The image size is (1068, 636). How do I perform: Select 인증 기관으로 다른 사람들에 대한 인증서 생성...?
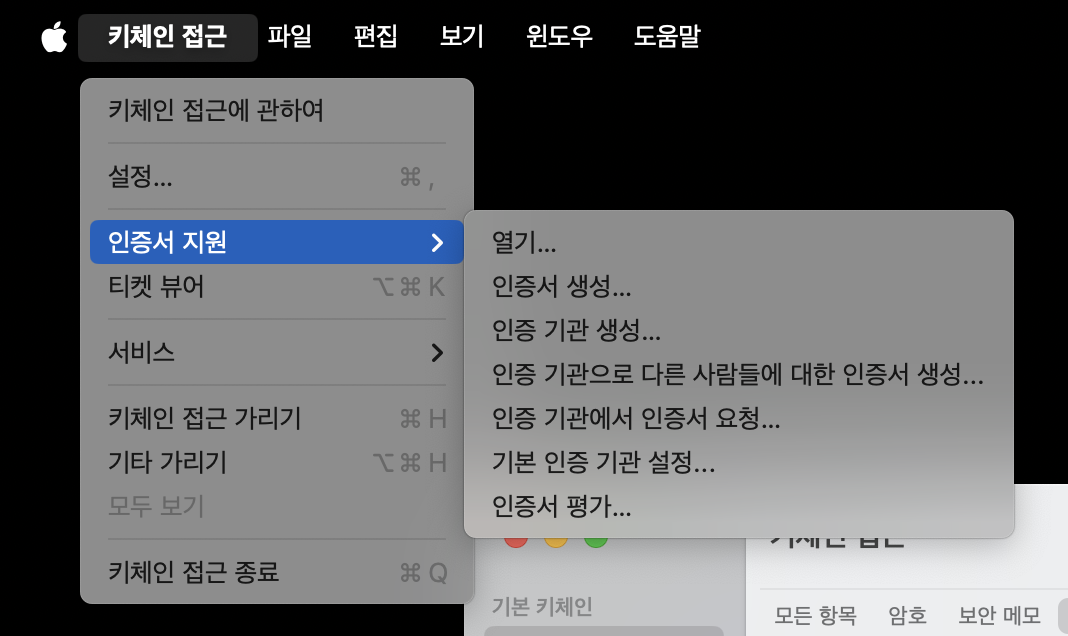[739, 374]
